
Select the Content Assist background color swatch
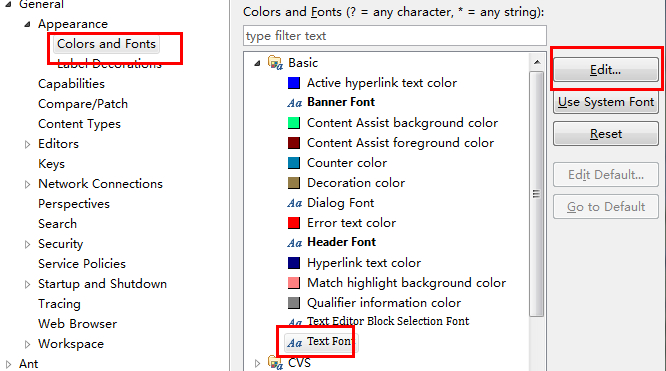[x=294, y=123]
